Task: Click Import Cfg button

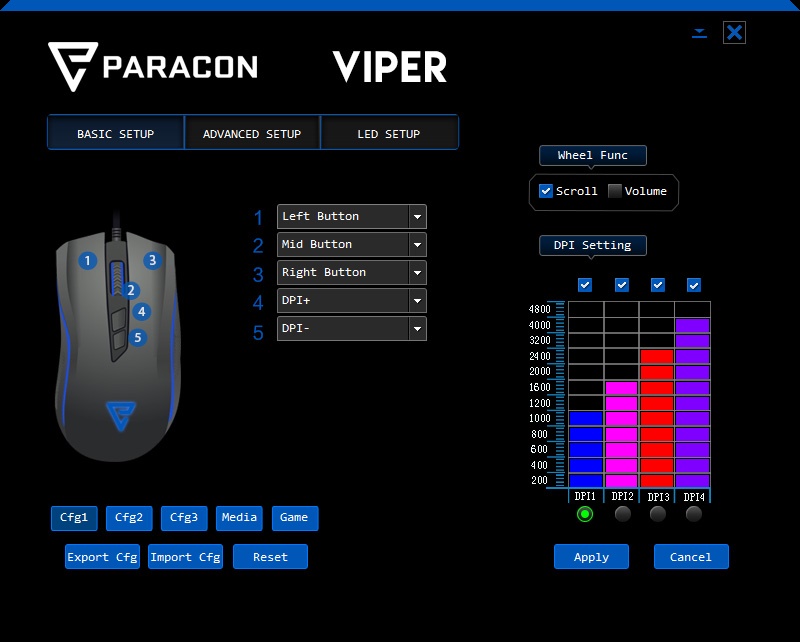Action: pos(185,557)
